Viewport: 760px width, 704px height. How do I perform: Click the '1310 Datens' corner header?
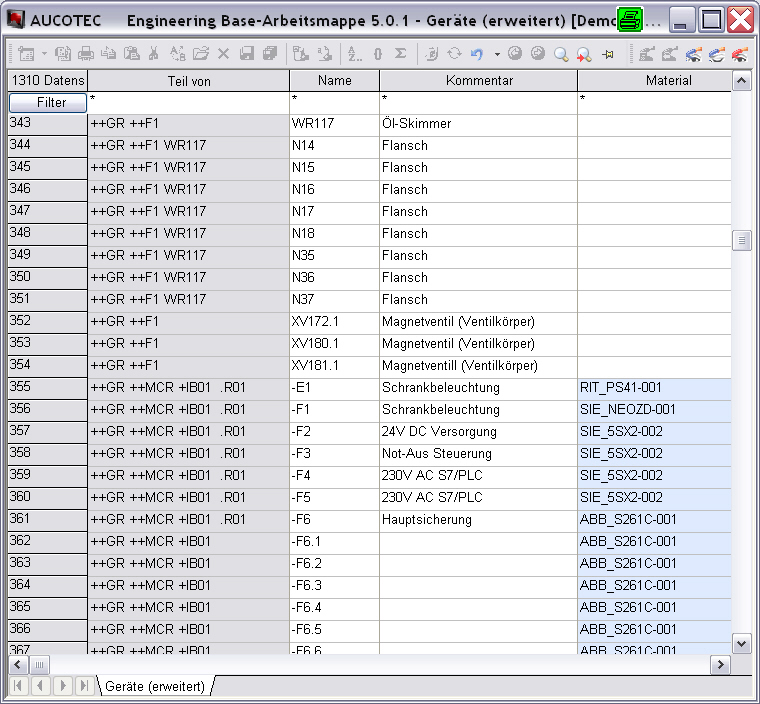coord(48,81)
